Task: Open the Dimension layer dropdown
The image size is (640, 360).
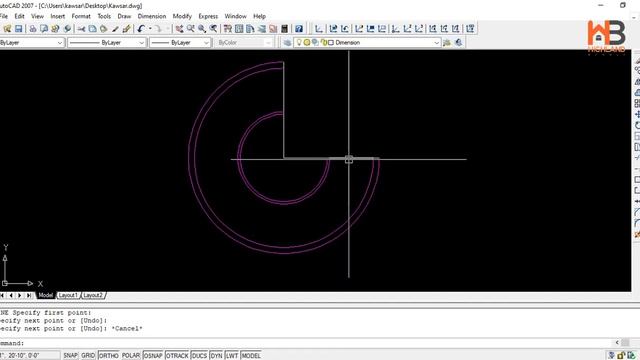Action: pyautogui.click(x=436, y=42)
